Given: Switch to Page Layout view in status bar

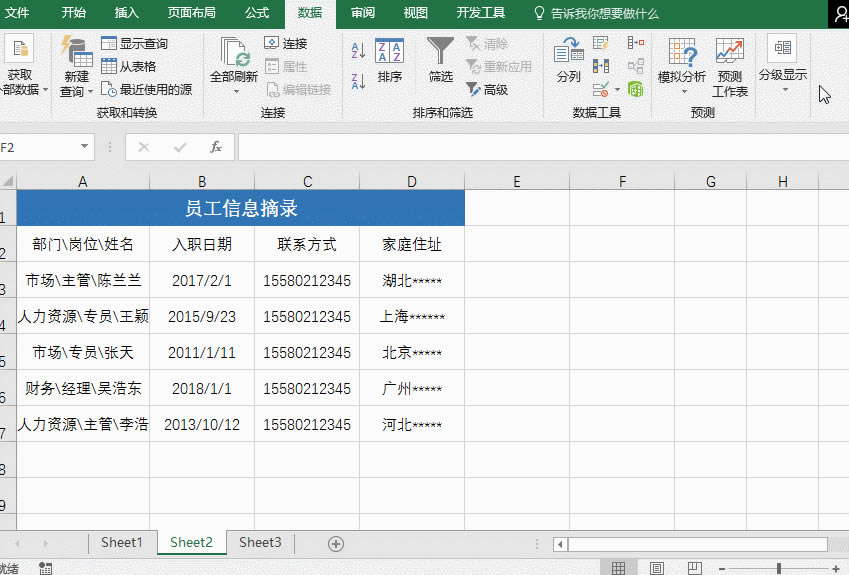Looking at the screenshot, I should pos(656,568).
